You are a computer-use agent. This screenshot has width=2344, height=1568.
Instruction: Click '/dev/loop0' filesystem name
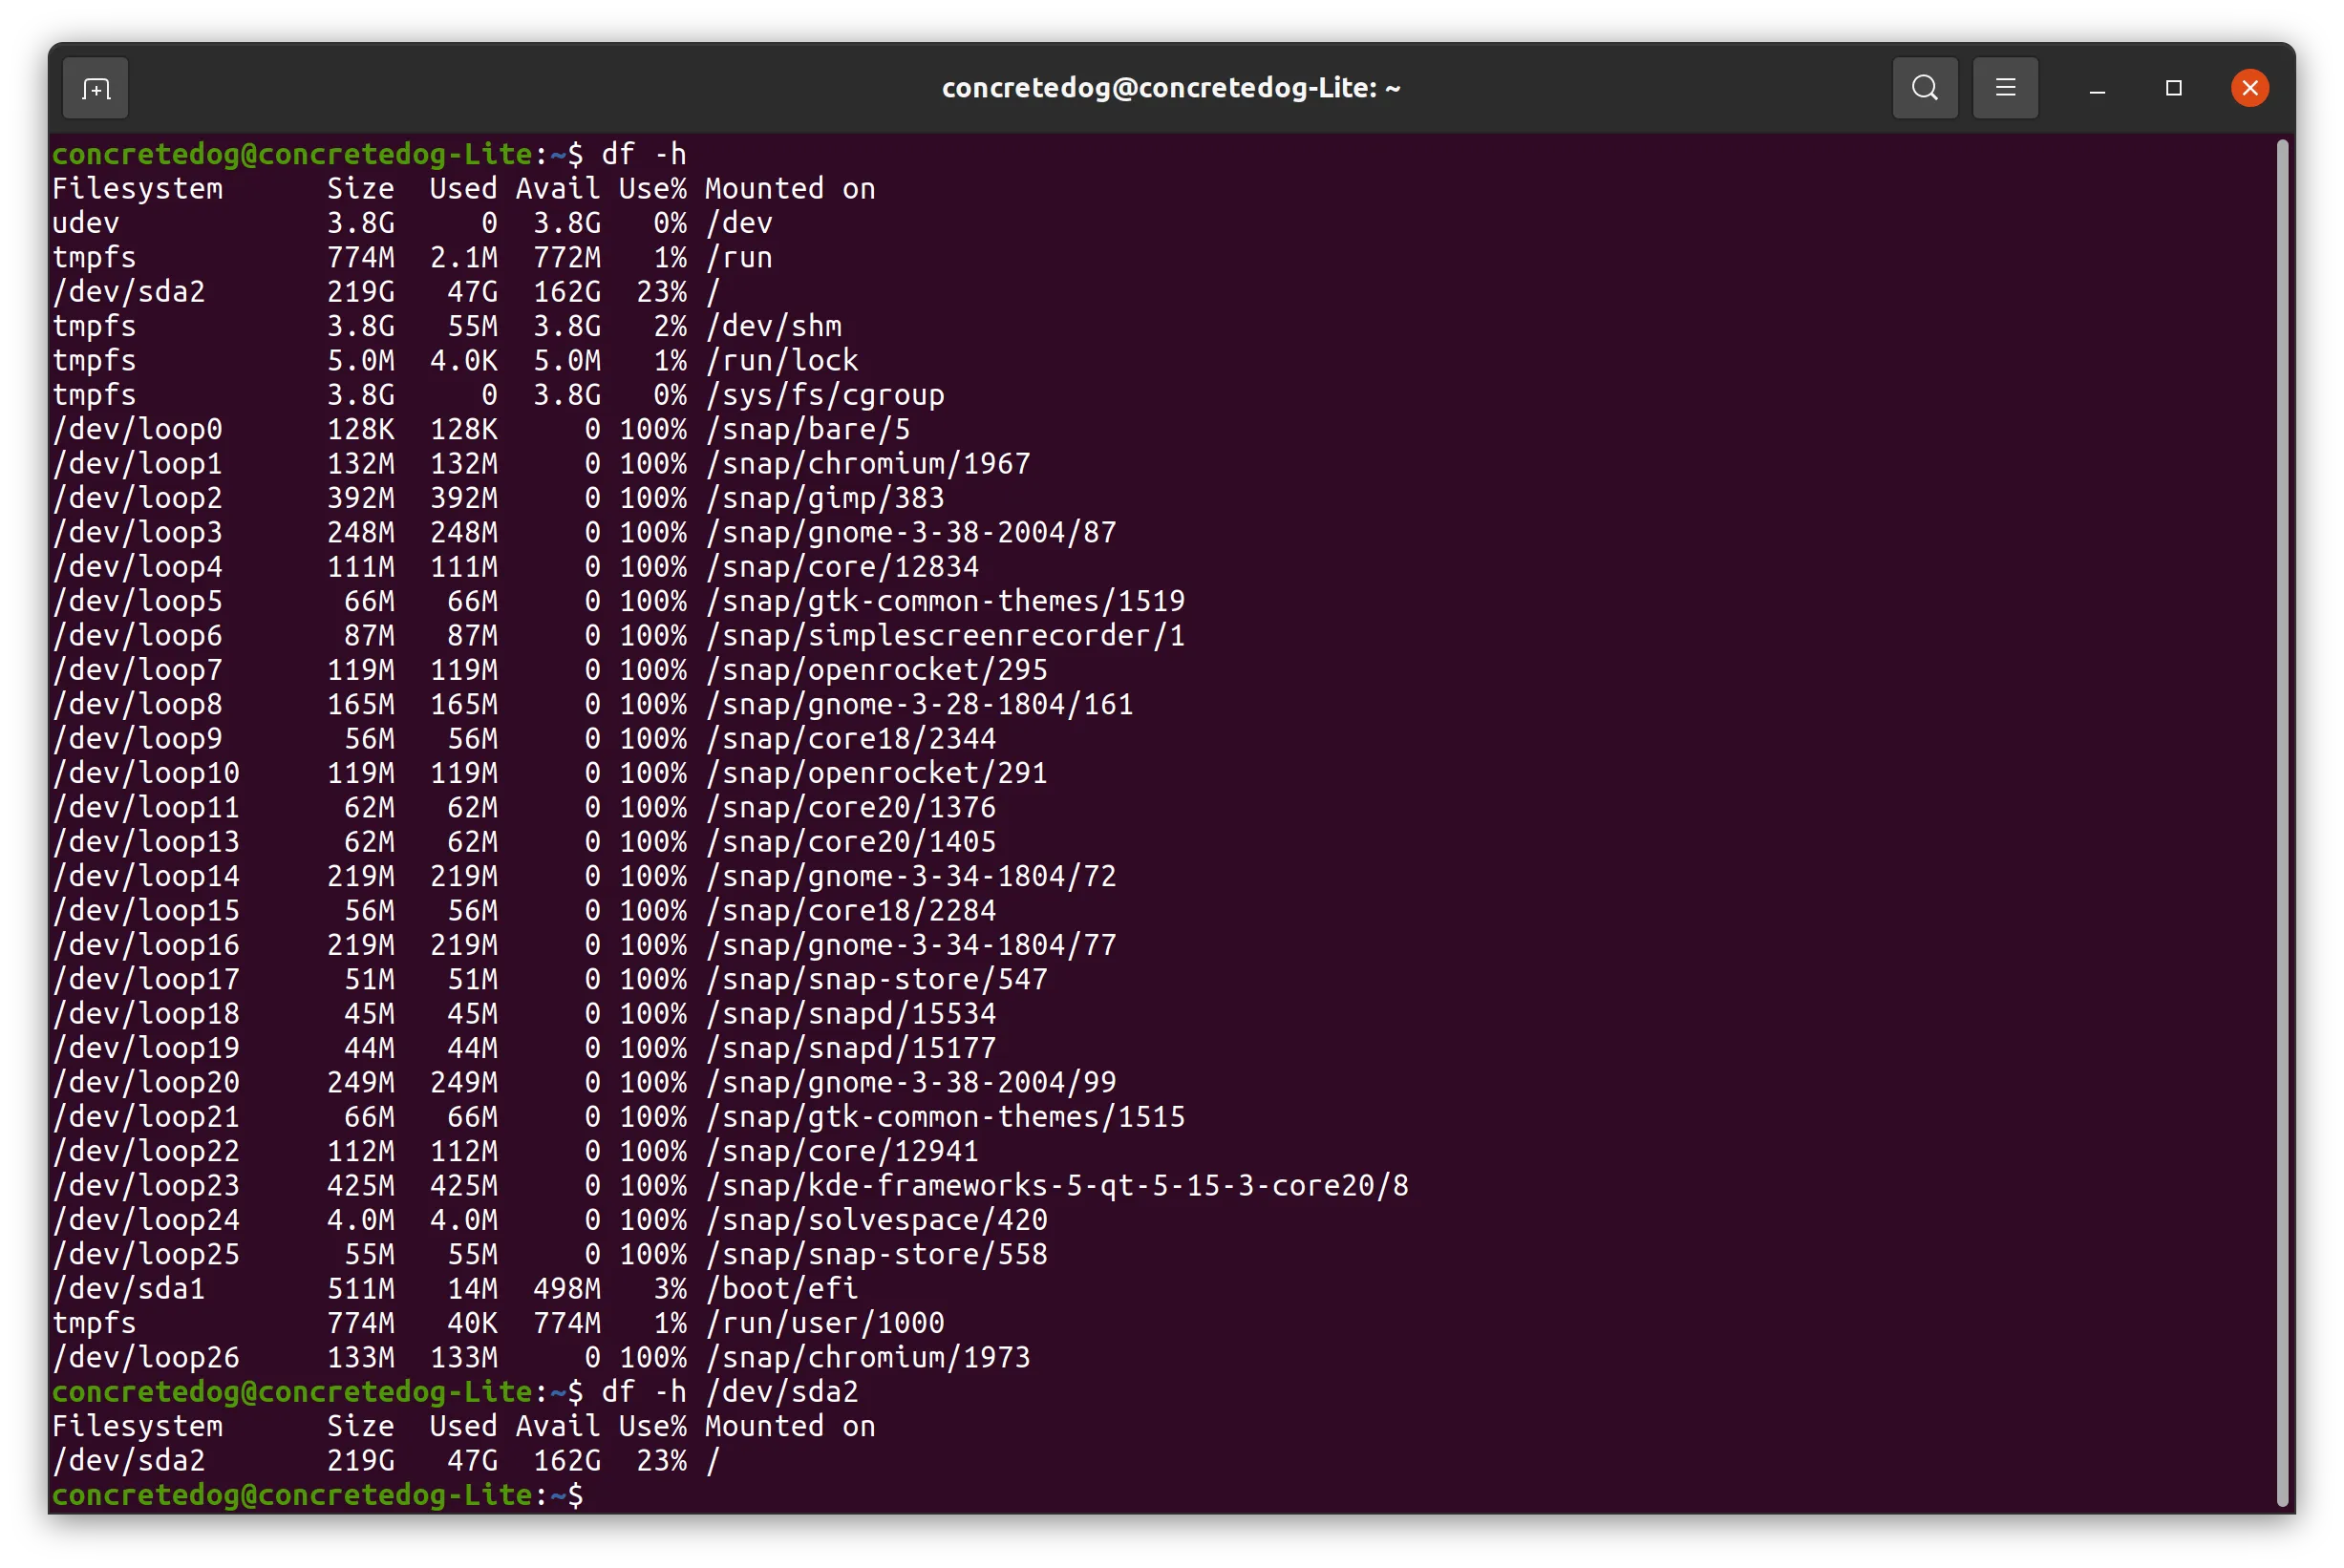pyautogui.click(x=137, y=429)
